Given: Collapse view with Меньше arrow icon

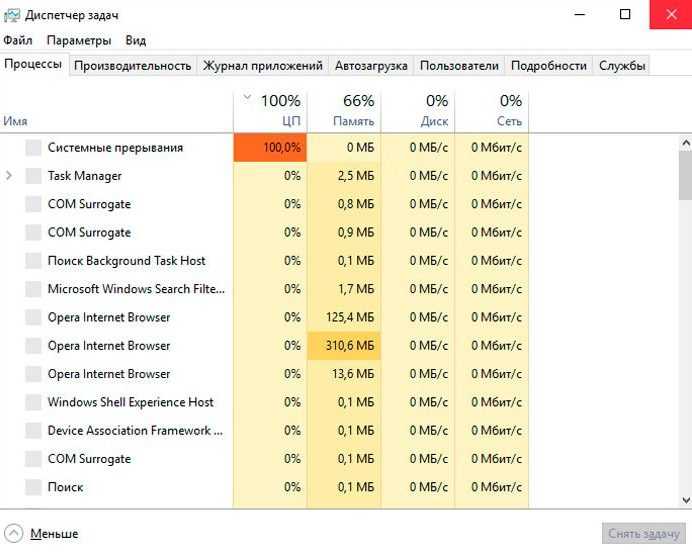Looking at the screenshot, I should 13,534.
